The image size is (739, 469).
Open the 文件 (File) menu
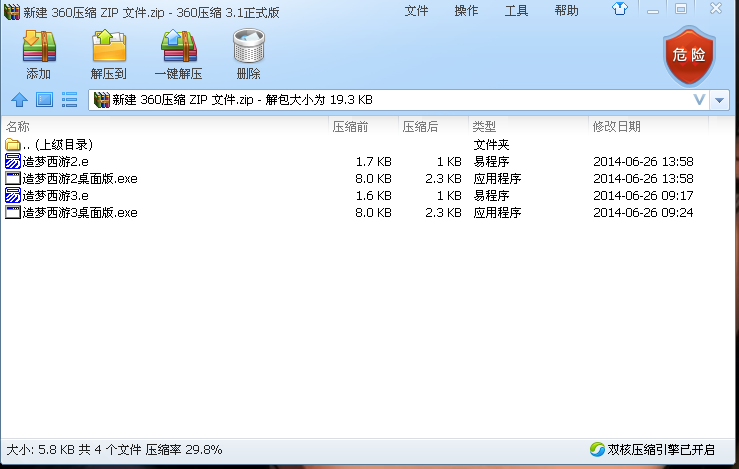point(416,11)
